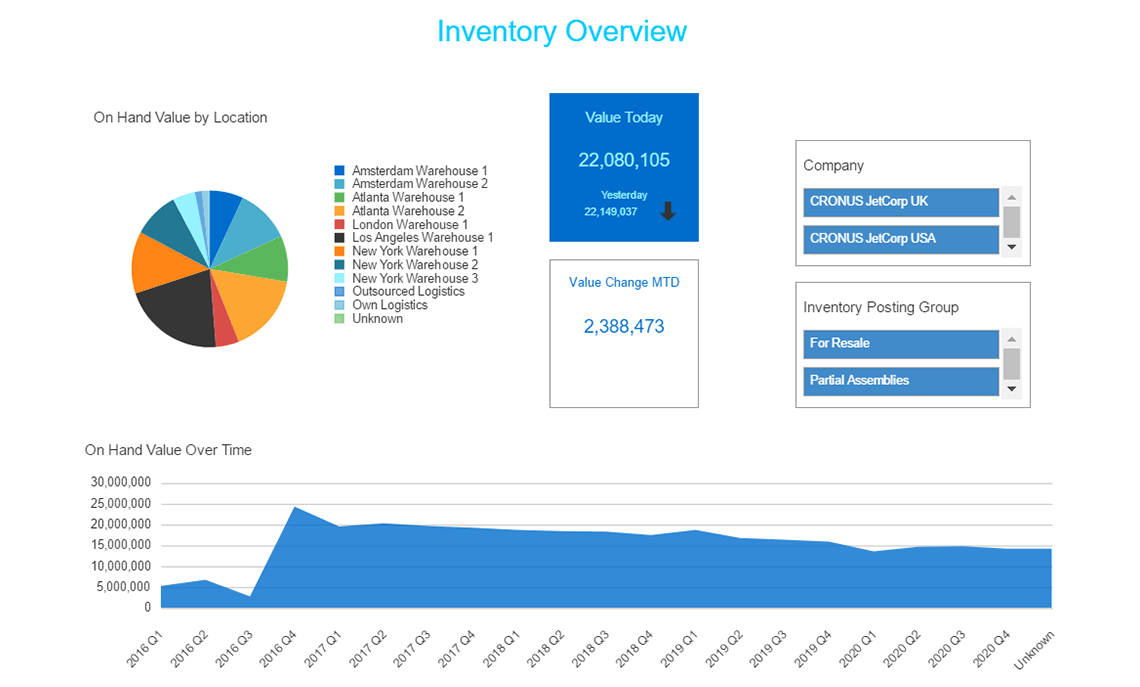Click the 2016 Q4 axis label
This screenshot has height=687, width=1140.
coord(280,648)
